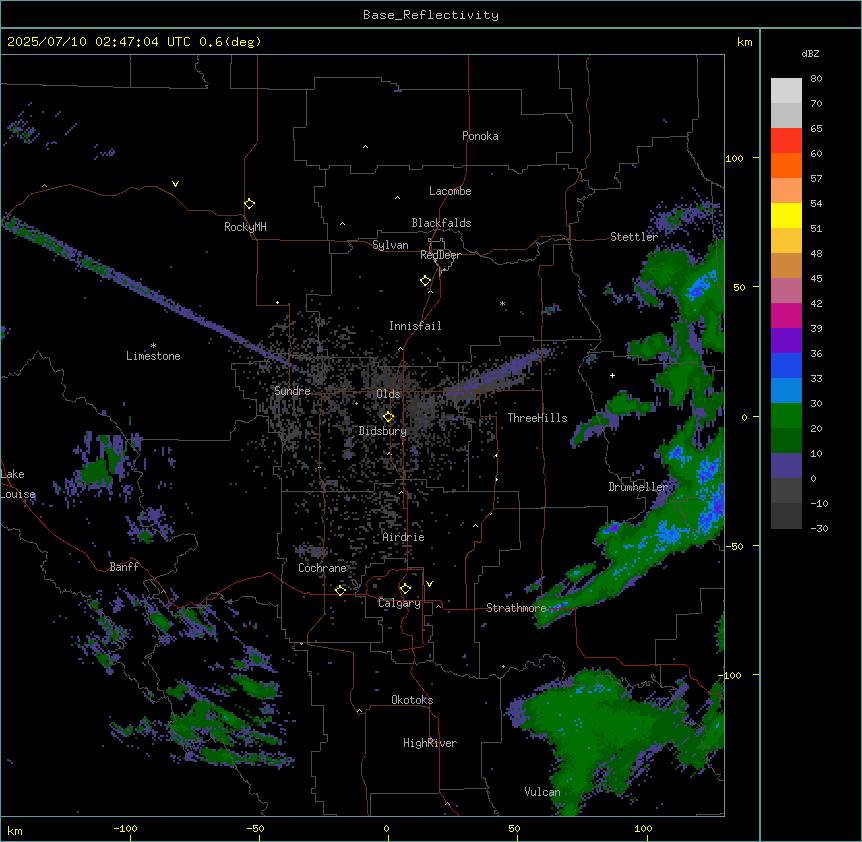Viewport: 862px width, 842px height.
Task: Click the yellow diamond marker inside Calgary
Action: coord(405,589)
